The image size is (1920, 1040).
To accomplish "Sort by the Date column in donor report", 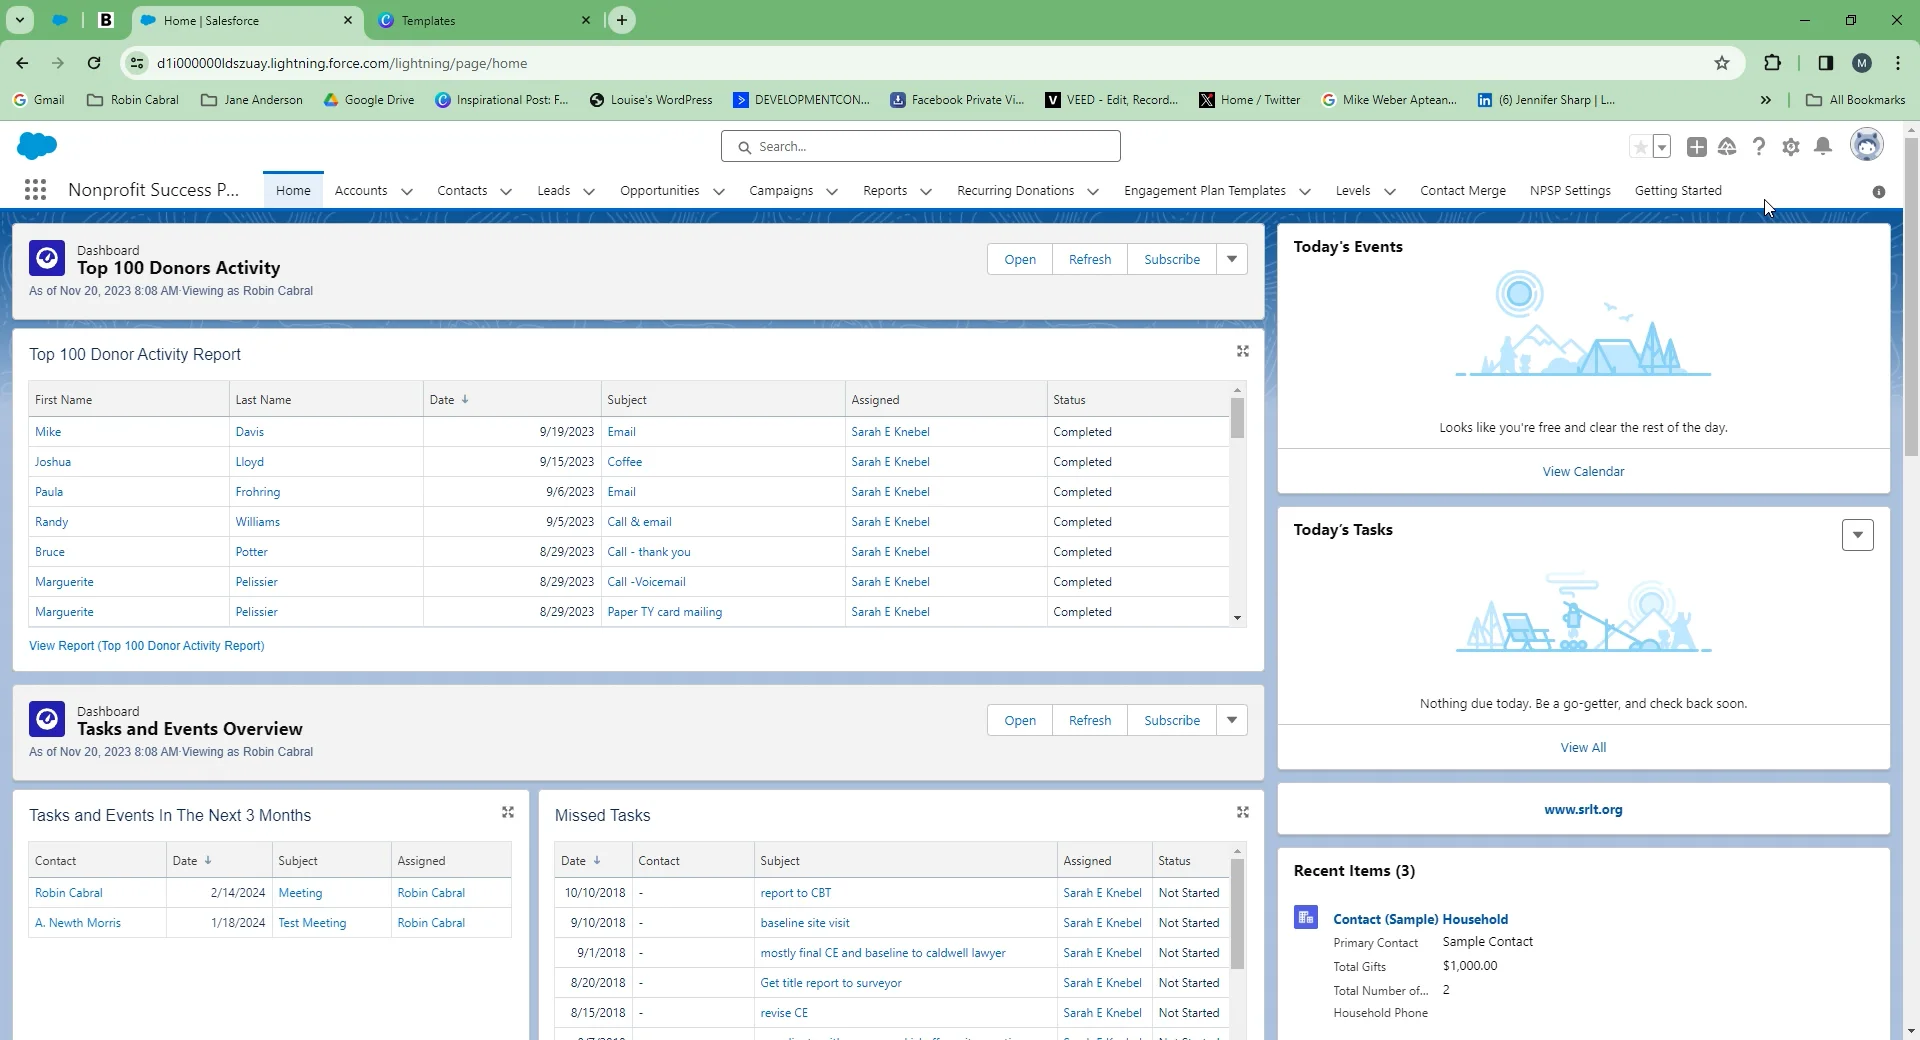I will 450,400.
